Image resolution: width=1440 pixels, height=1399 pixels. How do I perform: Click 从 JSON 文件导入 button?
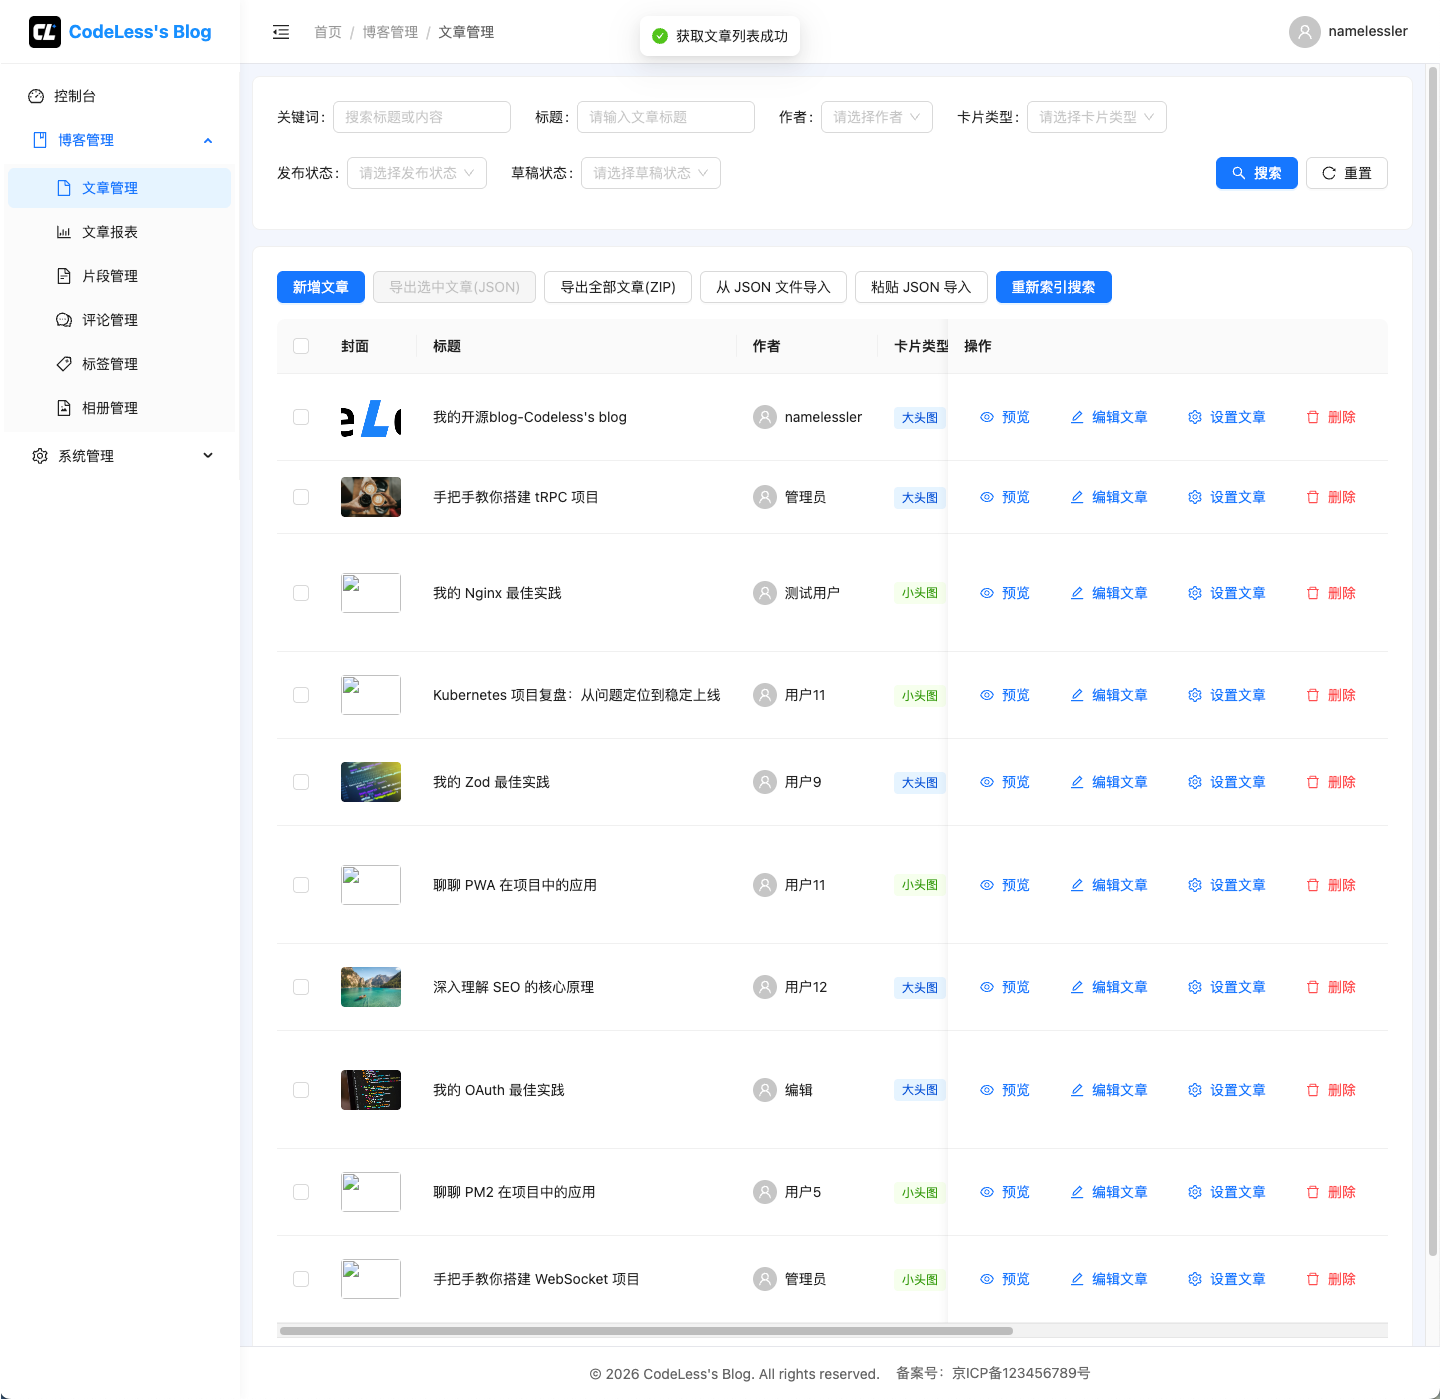[773, 287]
